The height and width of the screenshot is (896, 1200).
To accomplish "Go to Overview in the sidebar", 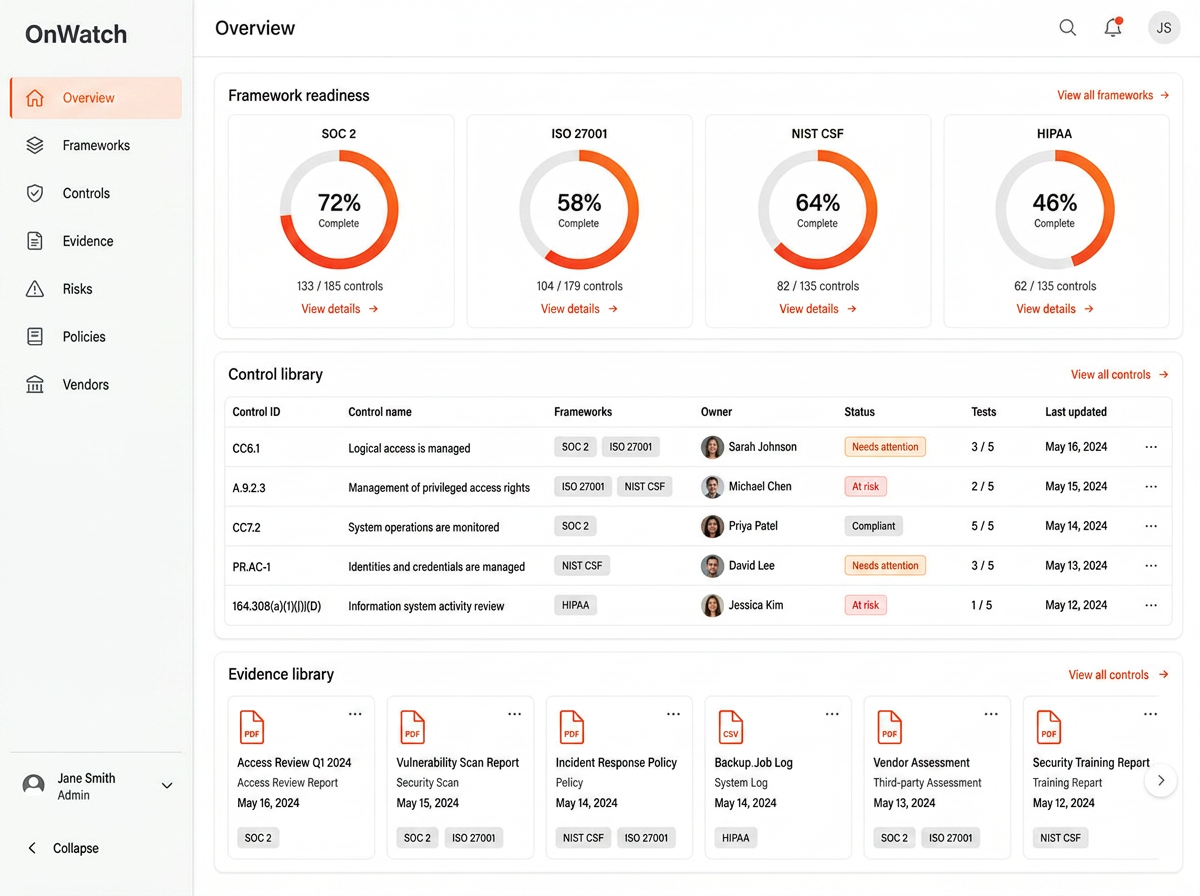I will tap(96, 98).
